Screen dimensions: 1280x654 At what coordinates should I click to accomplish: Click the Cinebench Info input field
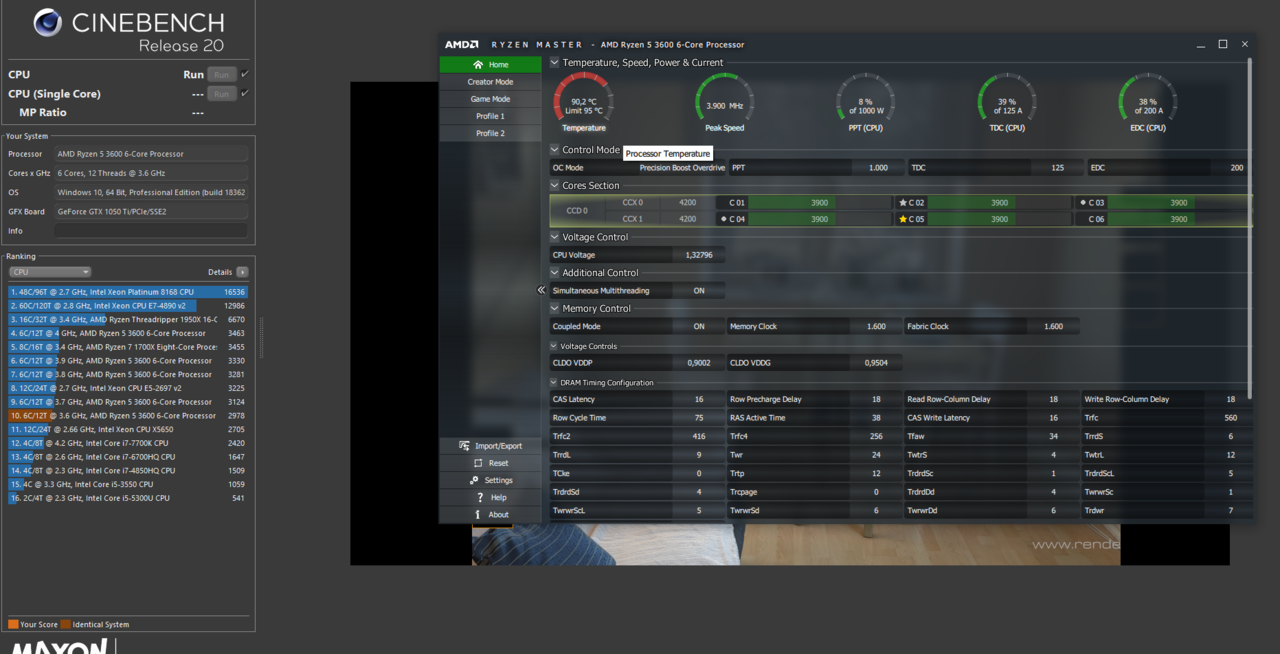pyautogui.click(x=151, y=231)
